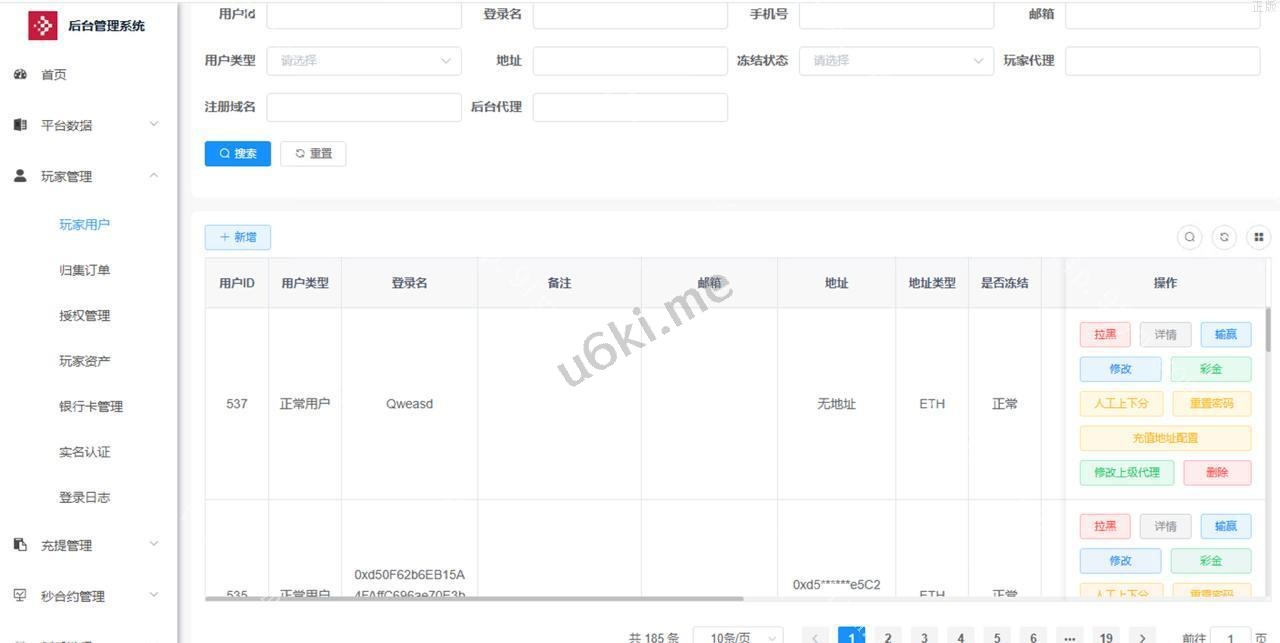This screenshot has width=1280, height=643.
Task: Click the table refresh icon
Action: 1224,237
